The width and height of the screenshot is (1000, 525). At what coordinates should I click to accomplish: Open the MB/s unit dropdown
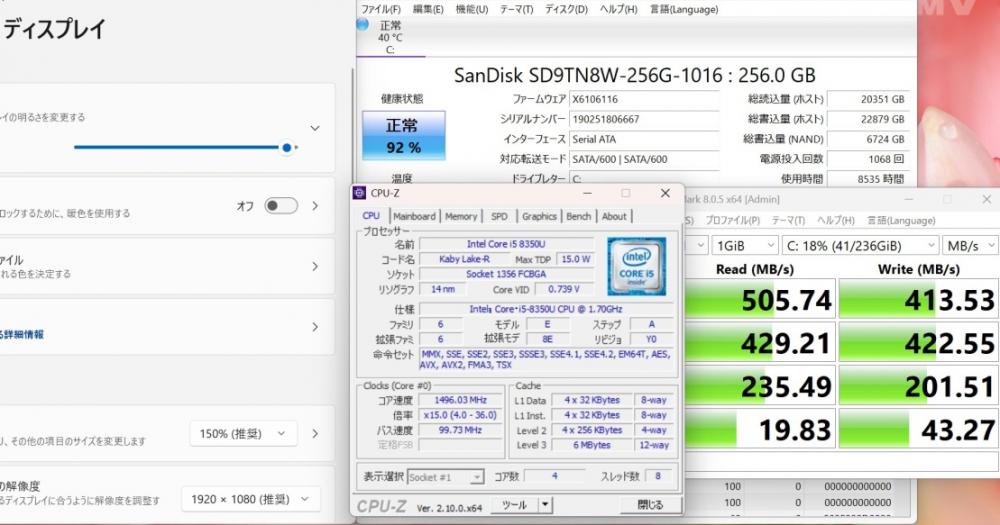[971, 246]
